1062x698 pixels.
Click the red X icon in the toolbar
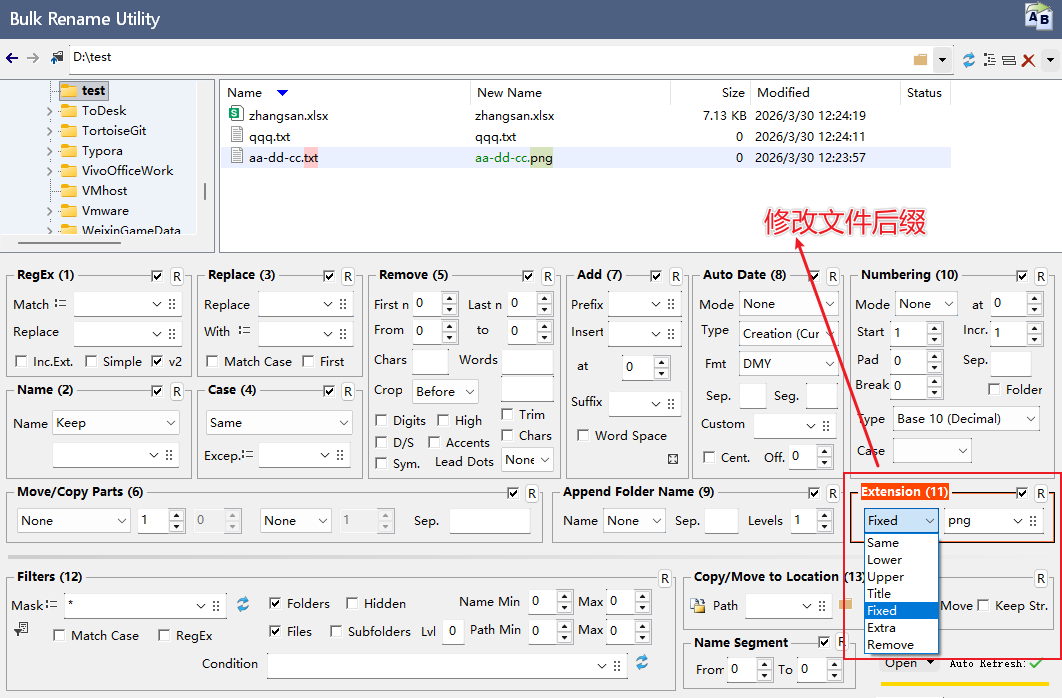point(1028,60)
